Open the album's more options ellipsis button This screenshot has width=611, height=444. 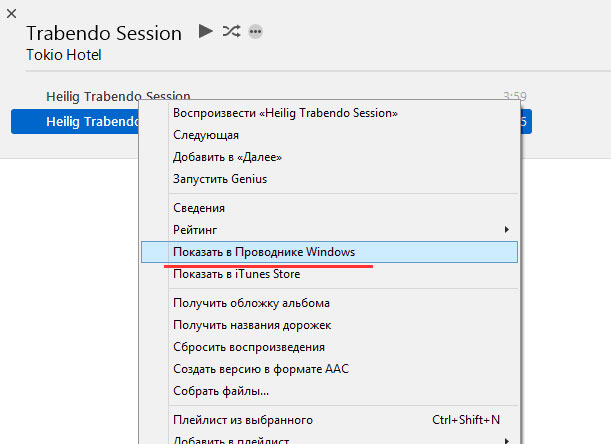tap(256, 32)
